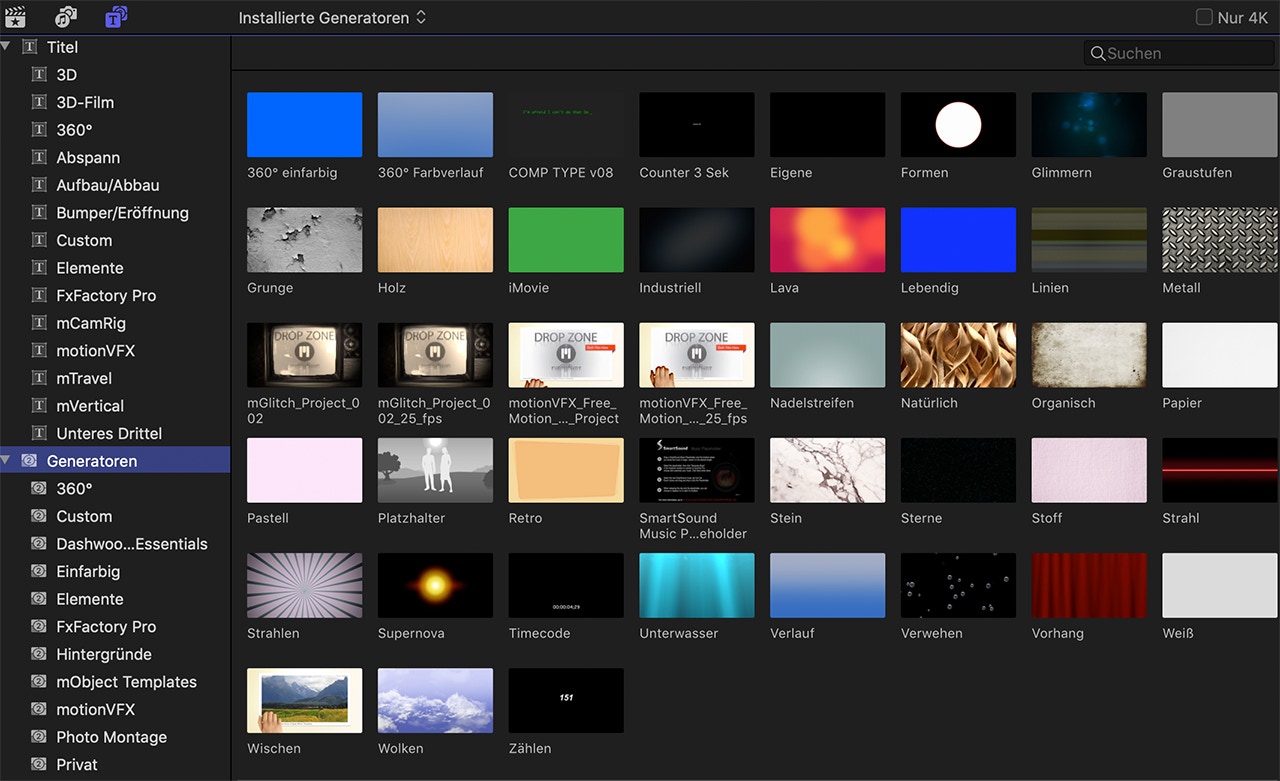Click the generator icon beside Hintergründe

[x=39, y=654]
